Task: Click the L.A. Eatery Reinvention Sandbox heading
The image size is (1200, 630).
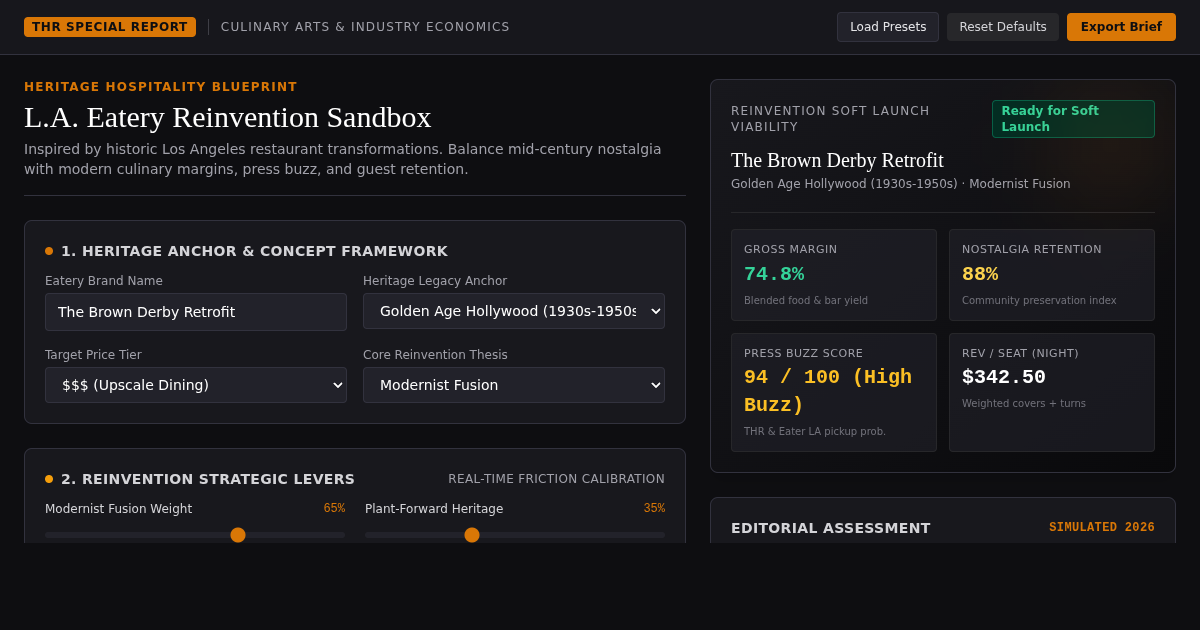Action: (x=228, y=117)
